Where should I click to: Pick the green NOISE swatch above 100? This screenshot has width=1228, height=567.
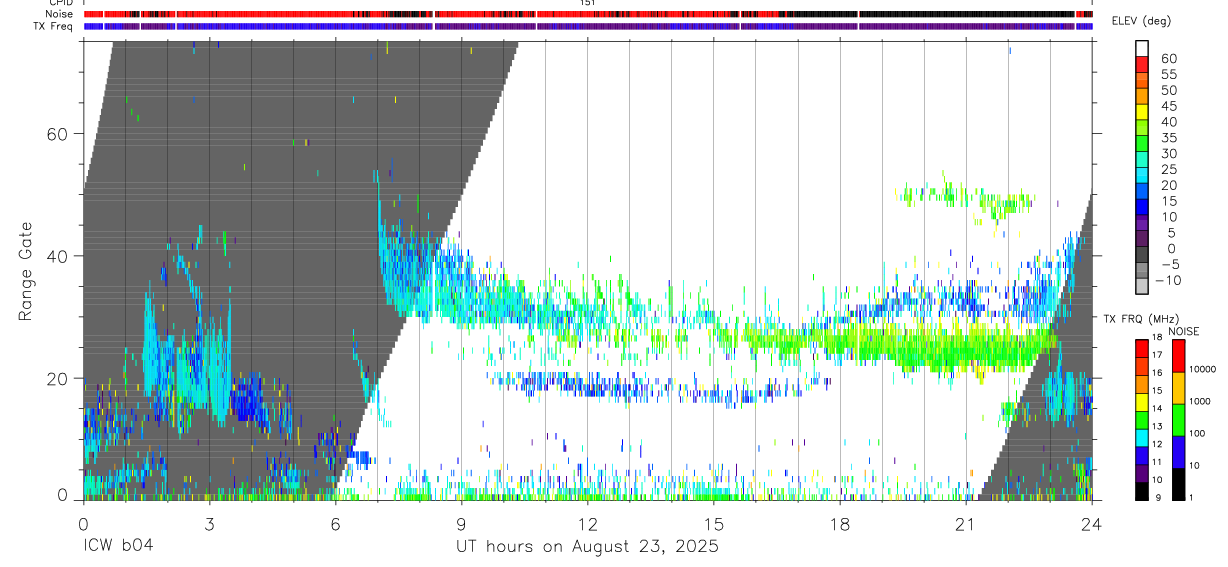click(x=1178, y=419)
